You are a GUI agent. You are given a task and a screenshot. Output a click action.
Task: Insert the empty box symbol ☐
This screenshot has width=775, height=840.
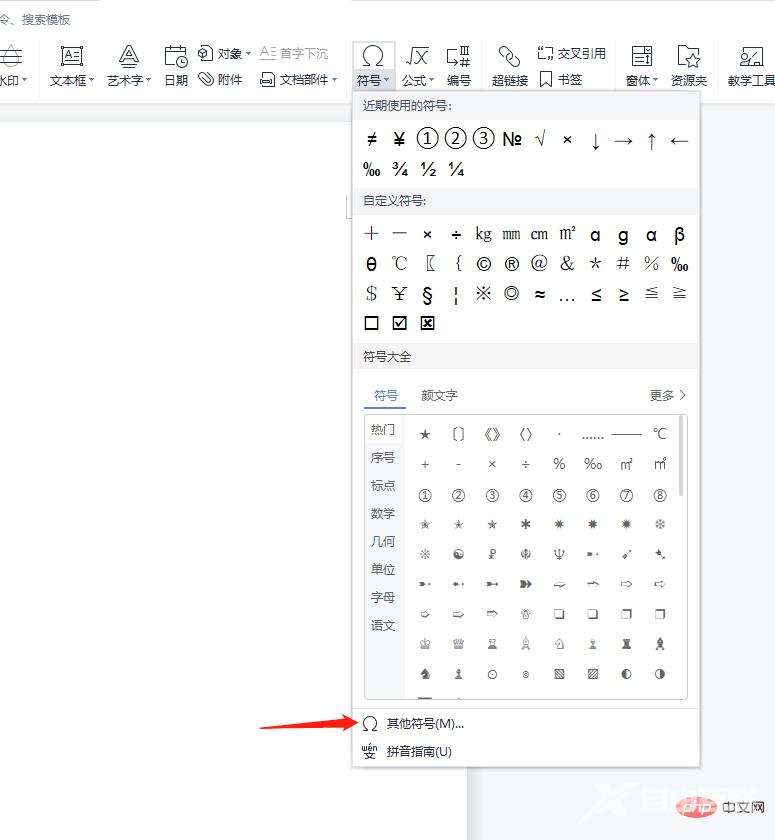(x=372, y=323)
